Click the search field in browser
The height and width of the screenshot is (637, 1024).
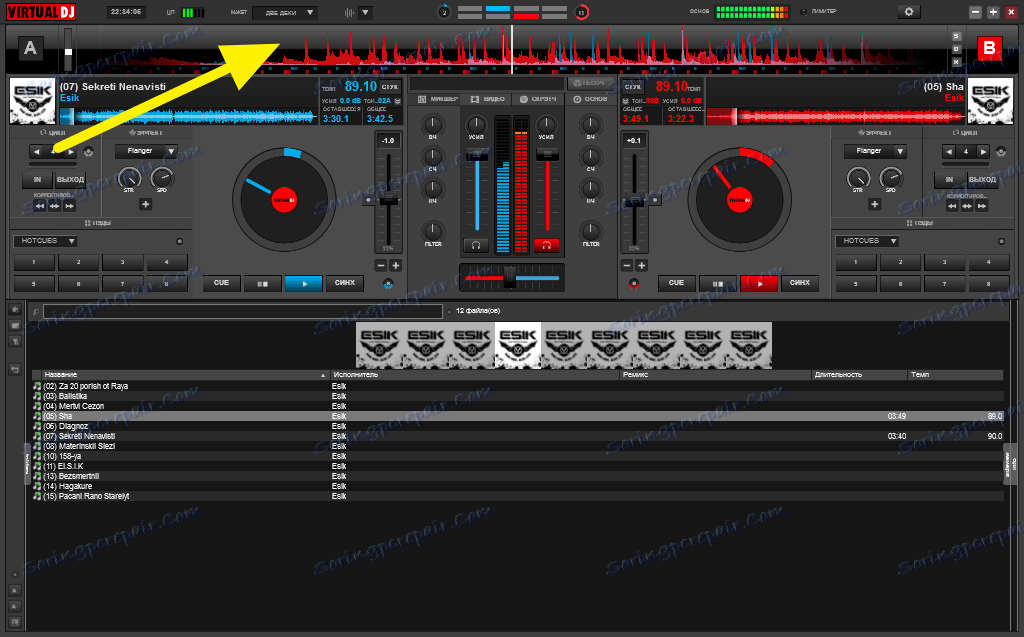pos(242,312)
